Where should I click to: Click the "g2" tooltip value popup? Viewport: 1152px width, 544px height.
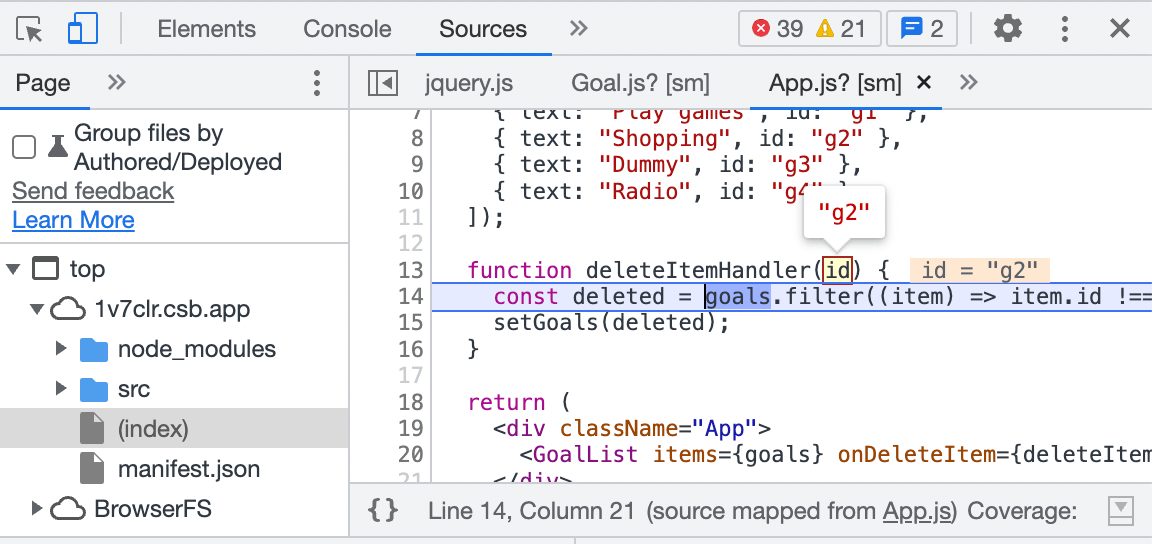click(844, 212)
